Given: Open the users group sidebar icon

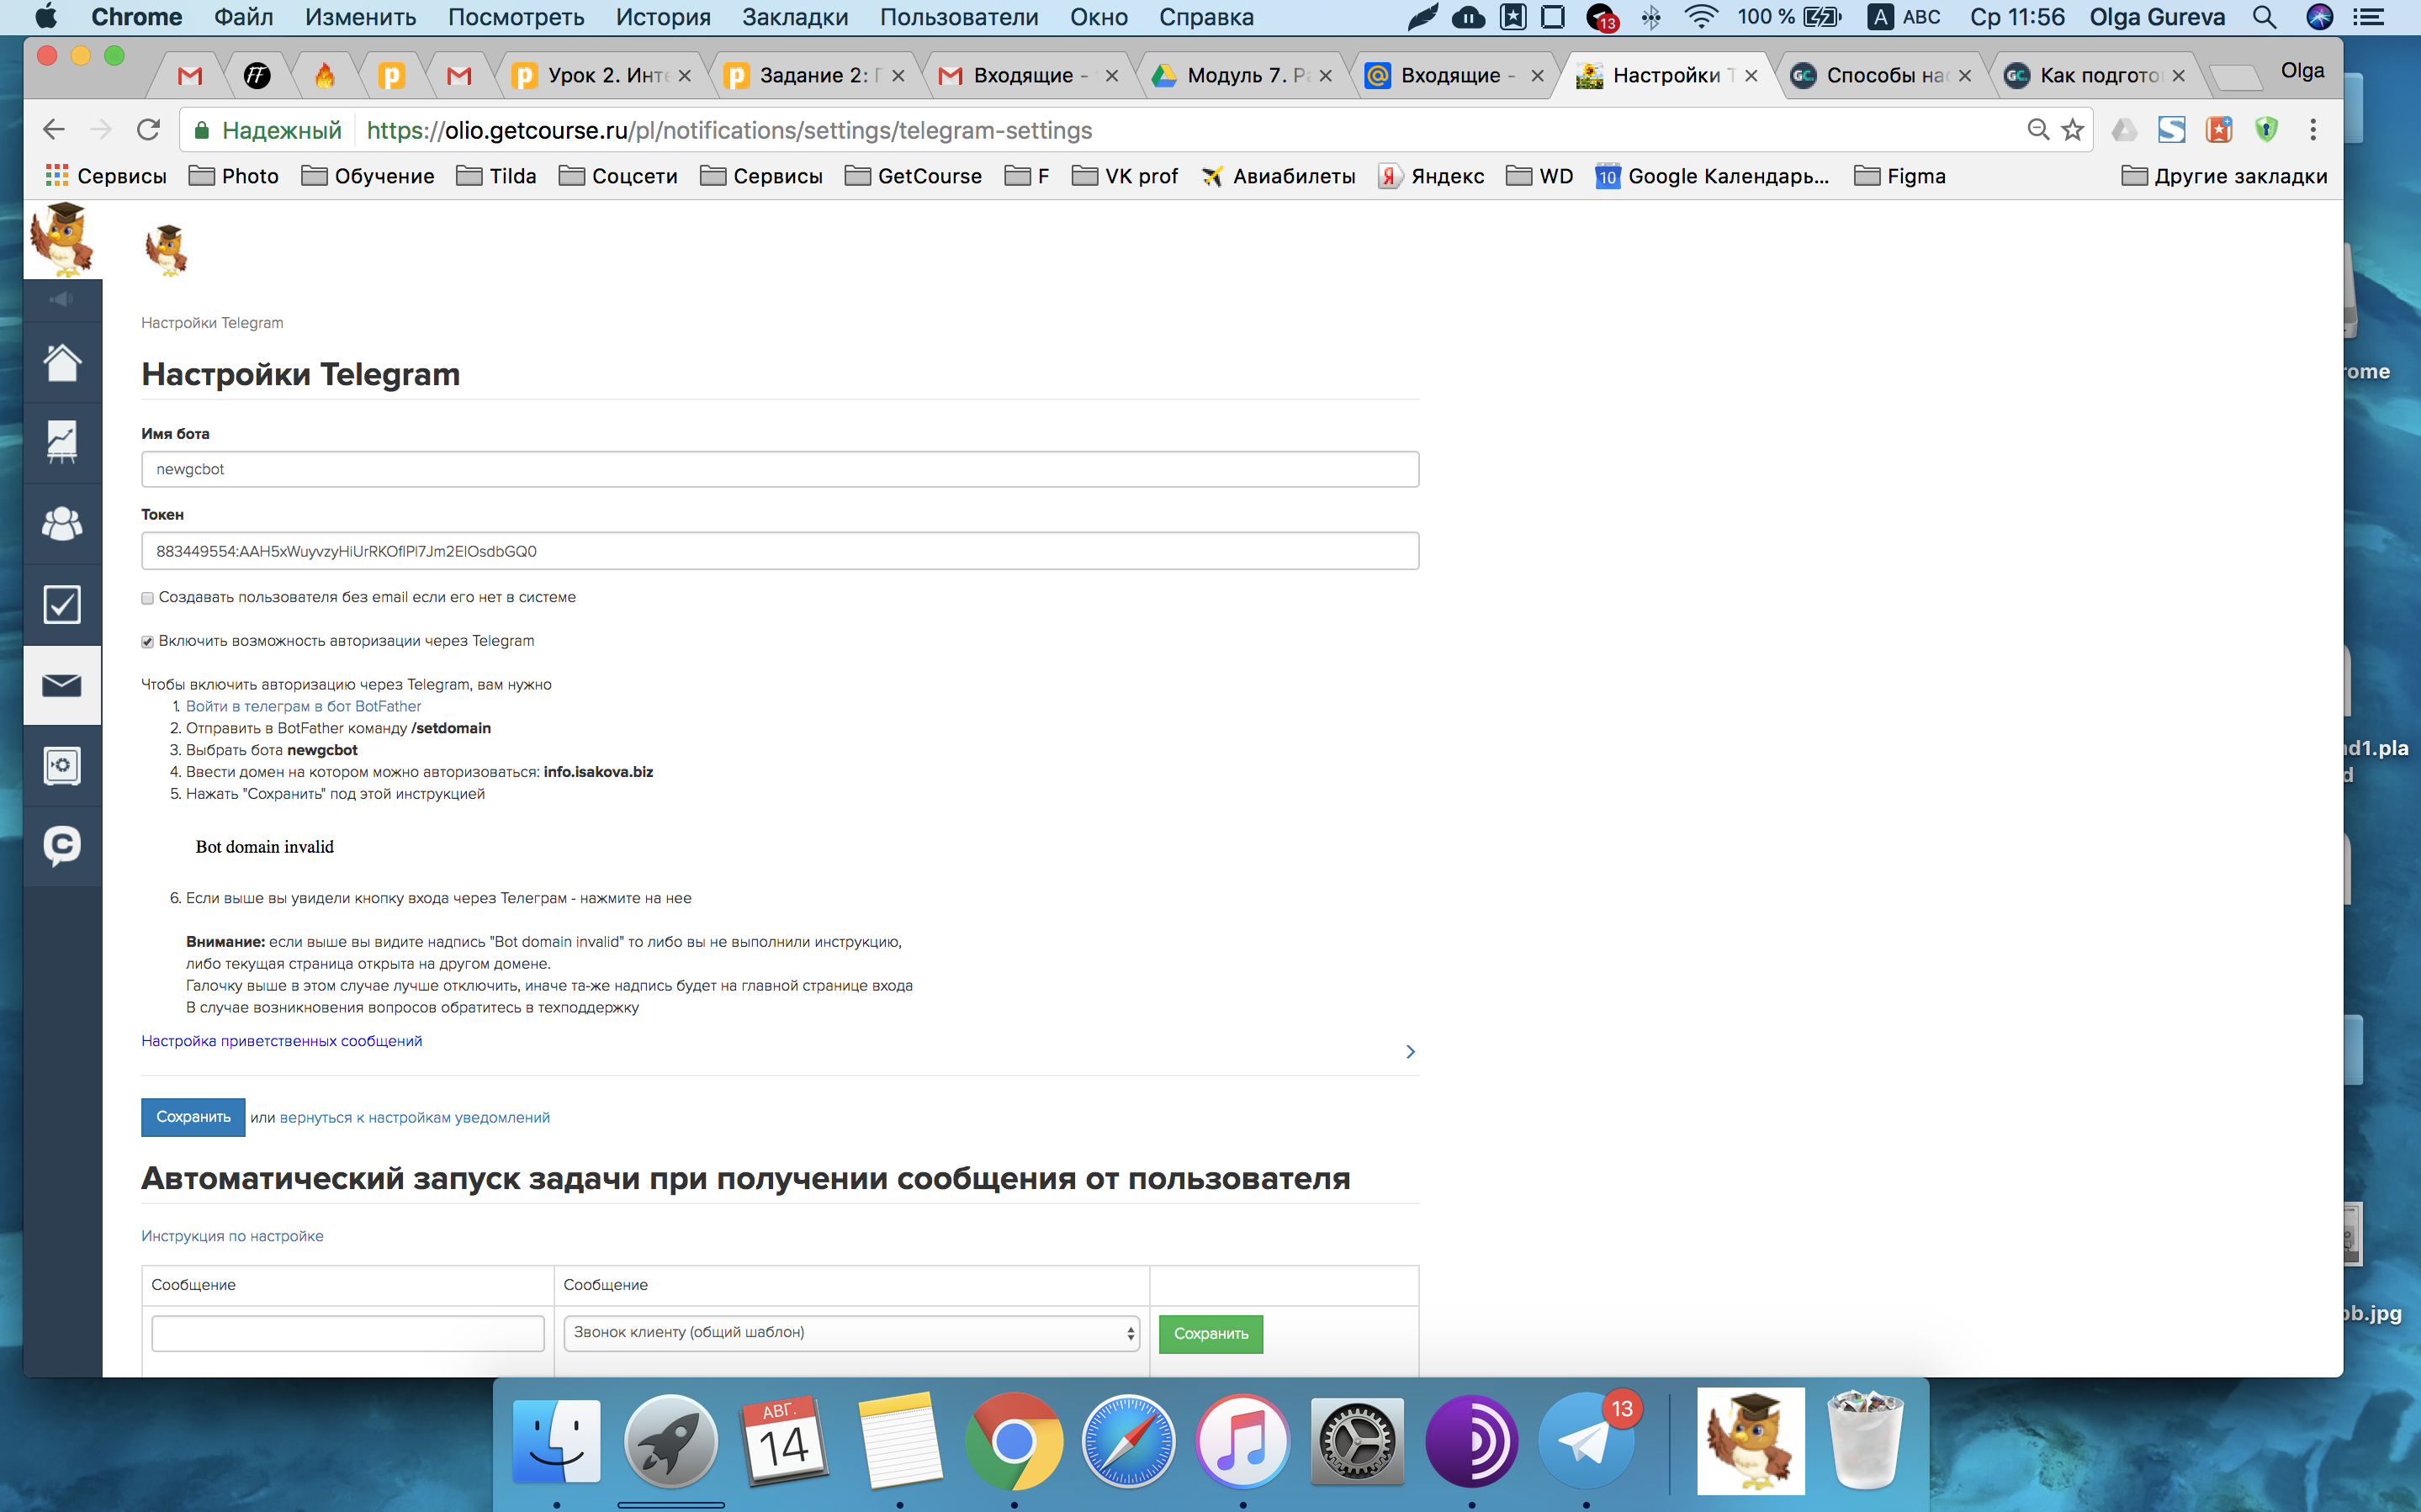Looking at the screenshot, I should pos(62,524).
